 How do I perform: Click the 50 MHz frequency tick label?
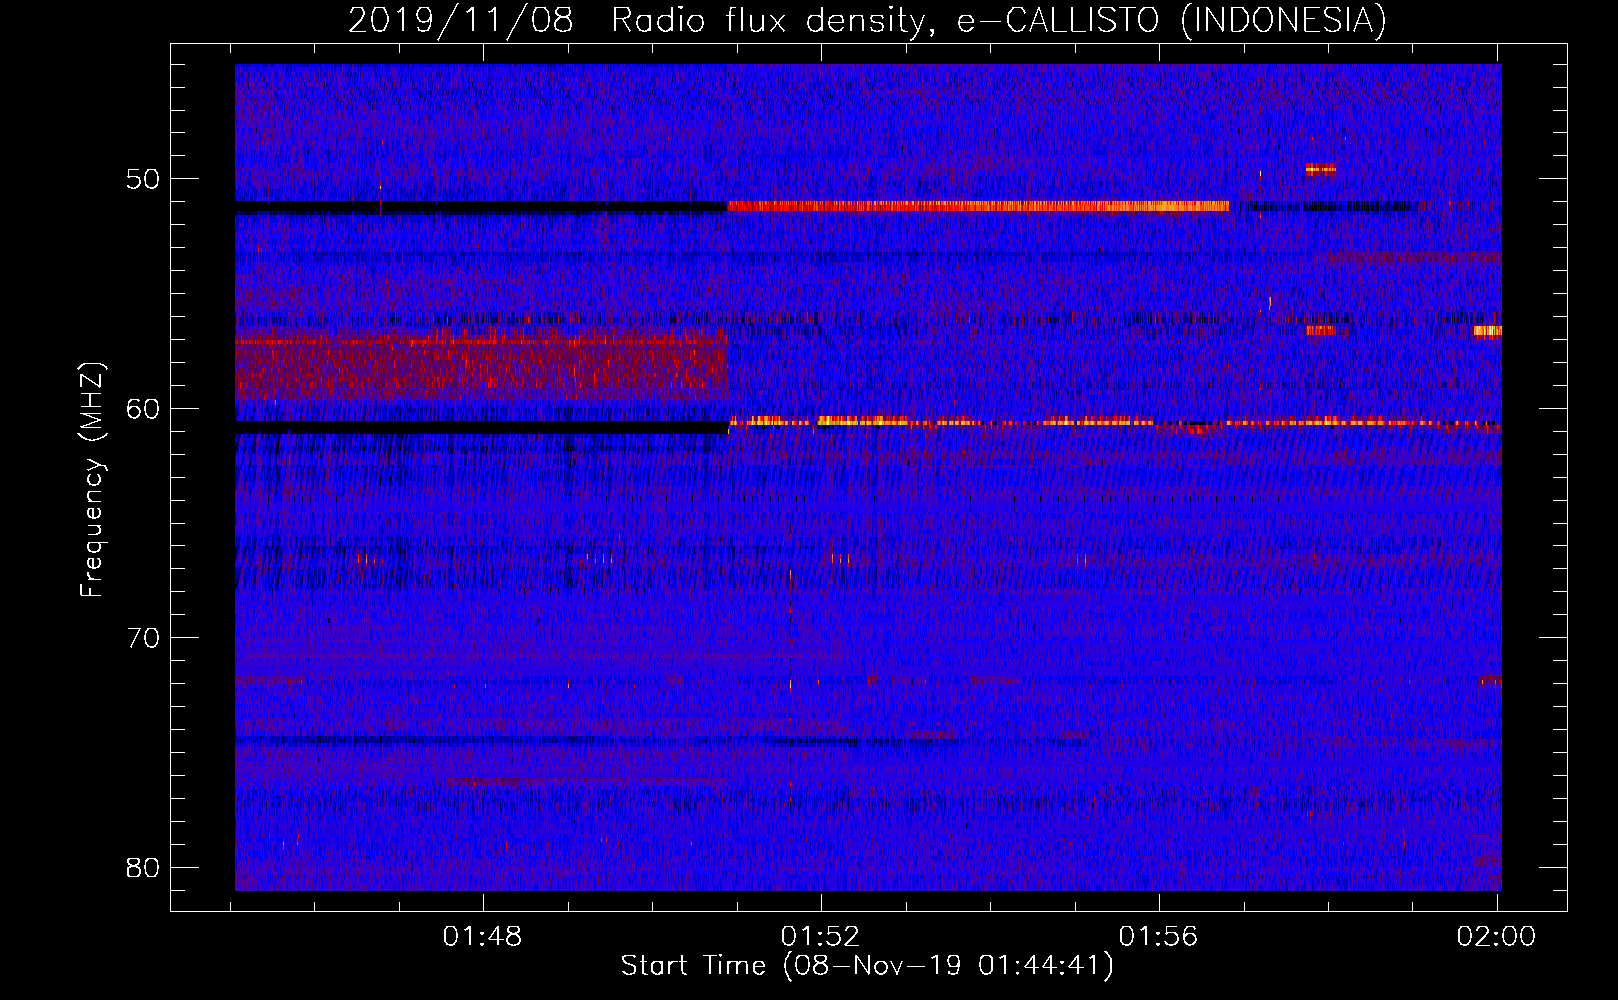[142, 179]
